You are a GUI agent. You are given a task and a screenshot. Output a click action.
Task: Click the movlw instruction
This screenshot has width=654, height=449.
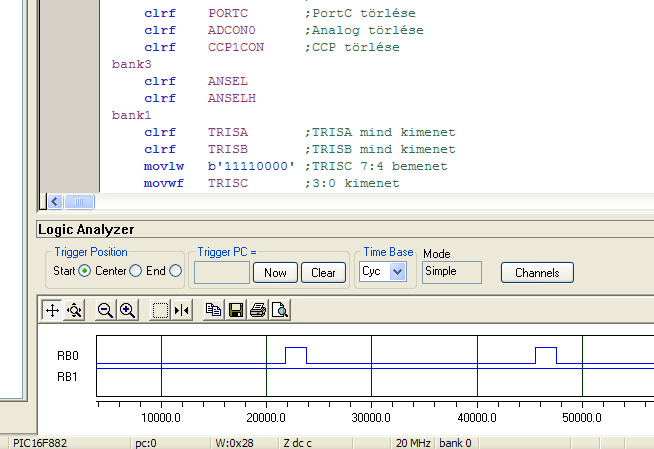[164, 166]
